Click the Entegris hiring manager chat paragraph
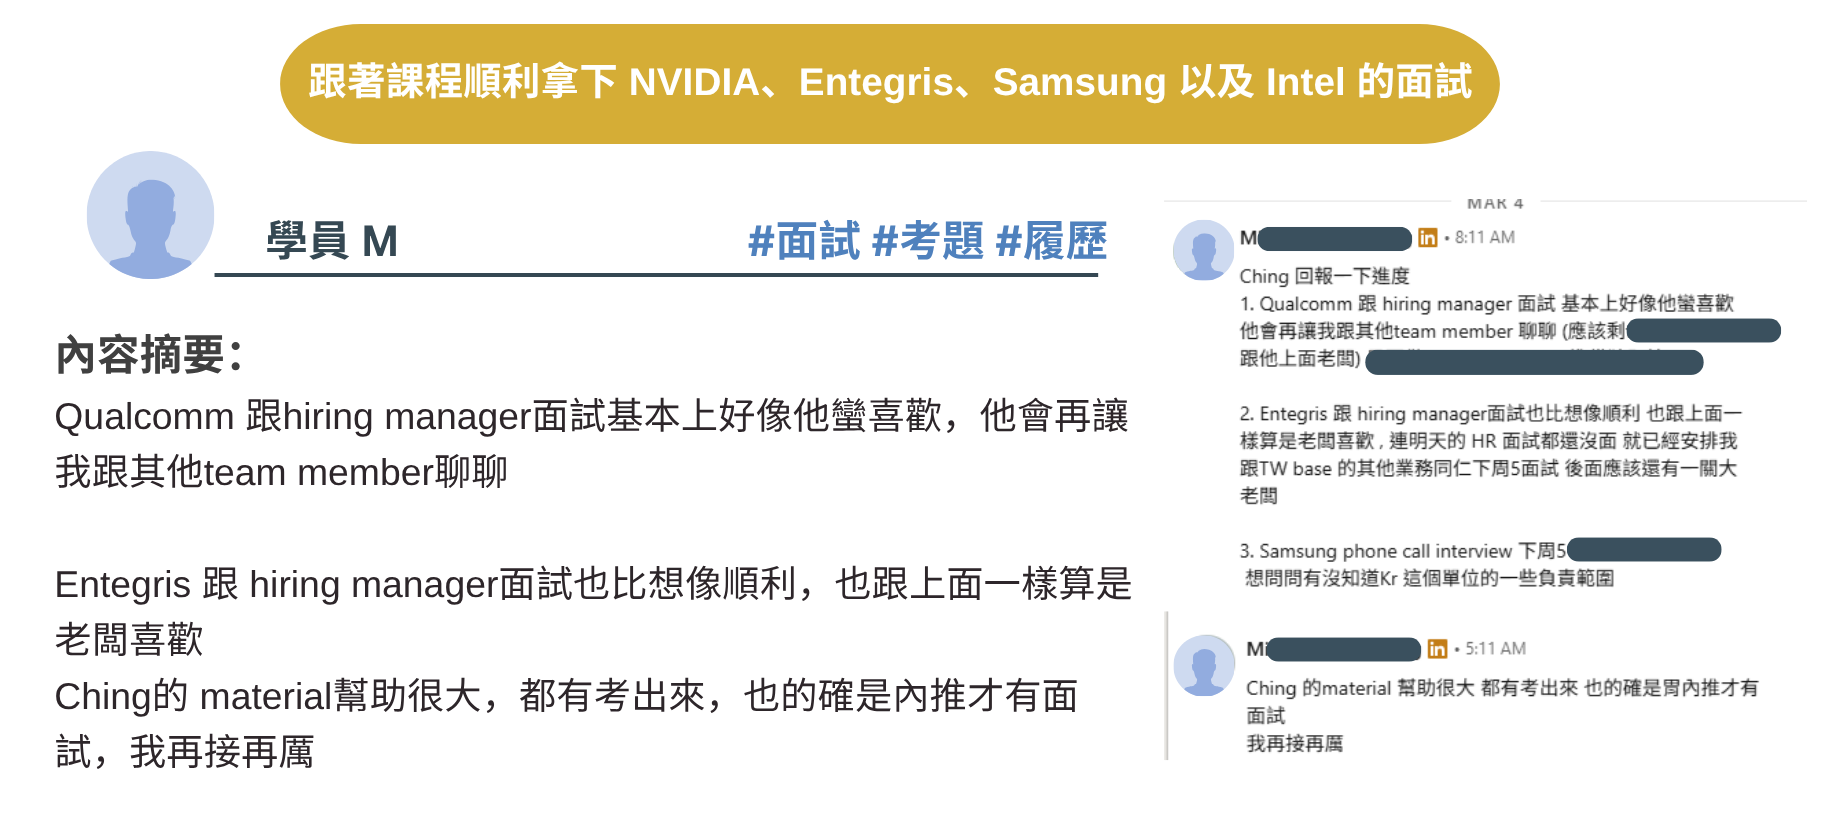Screen dimensions: 1846x821 [x=1490, y=454]
